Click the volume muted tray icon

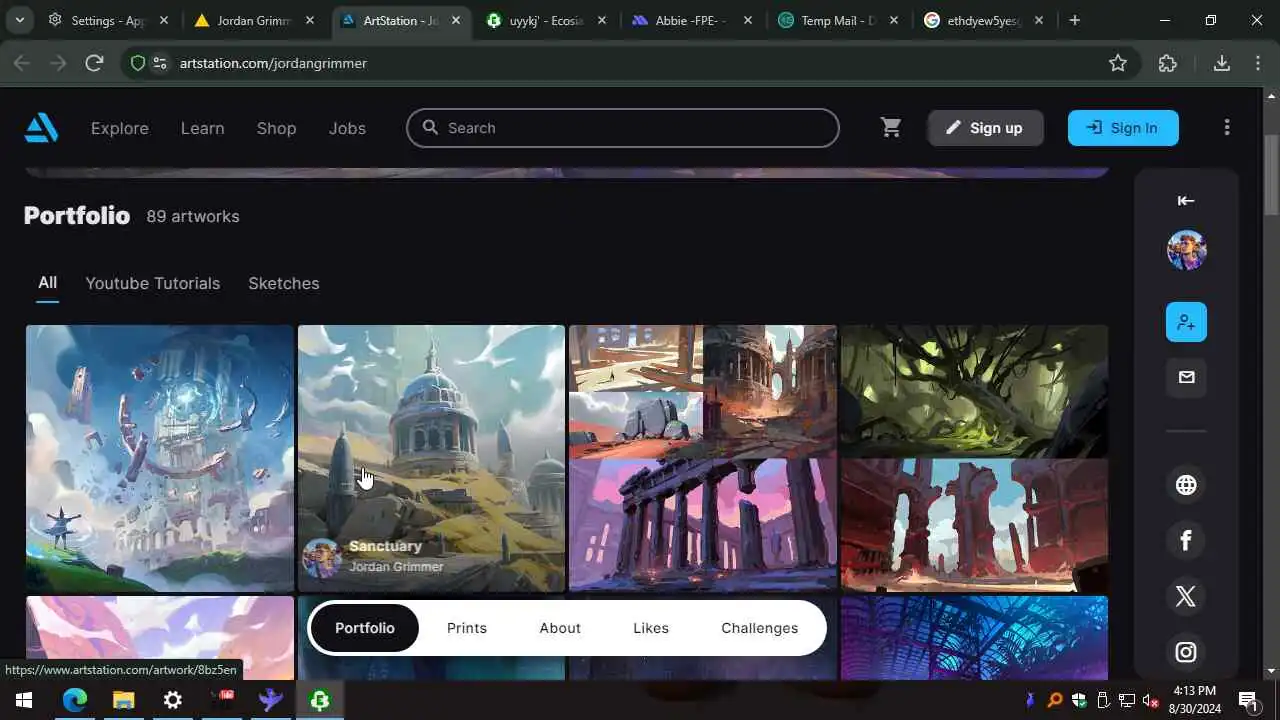tap(1151, 700)
